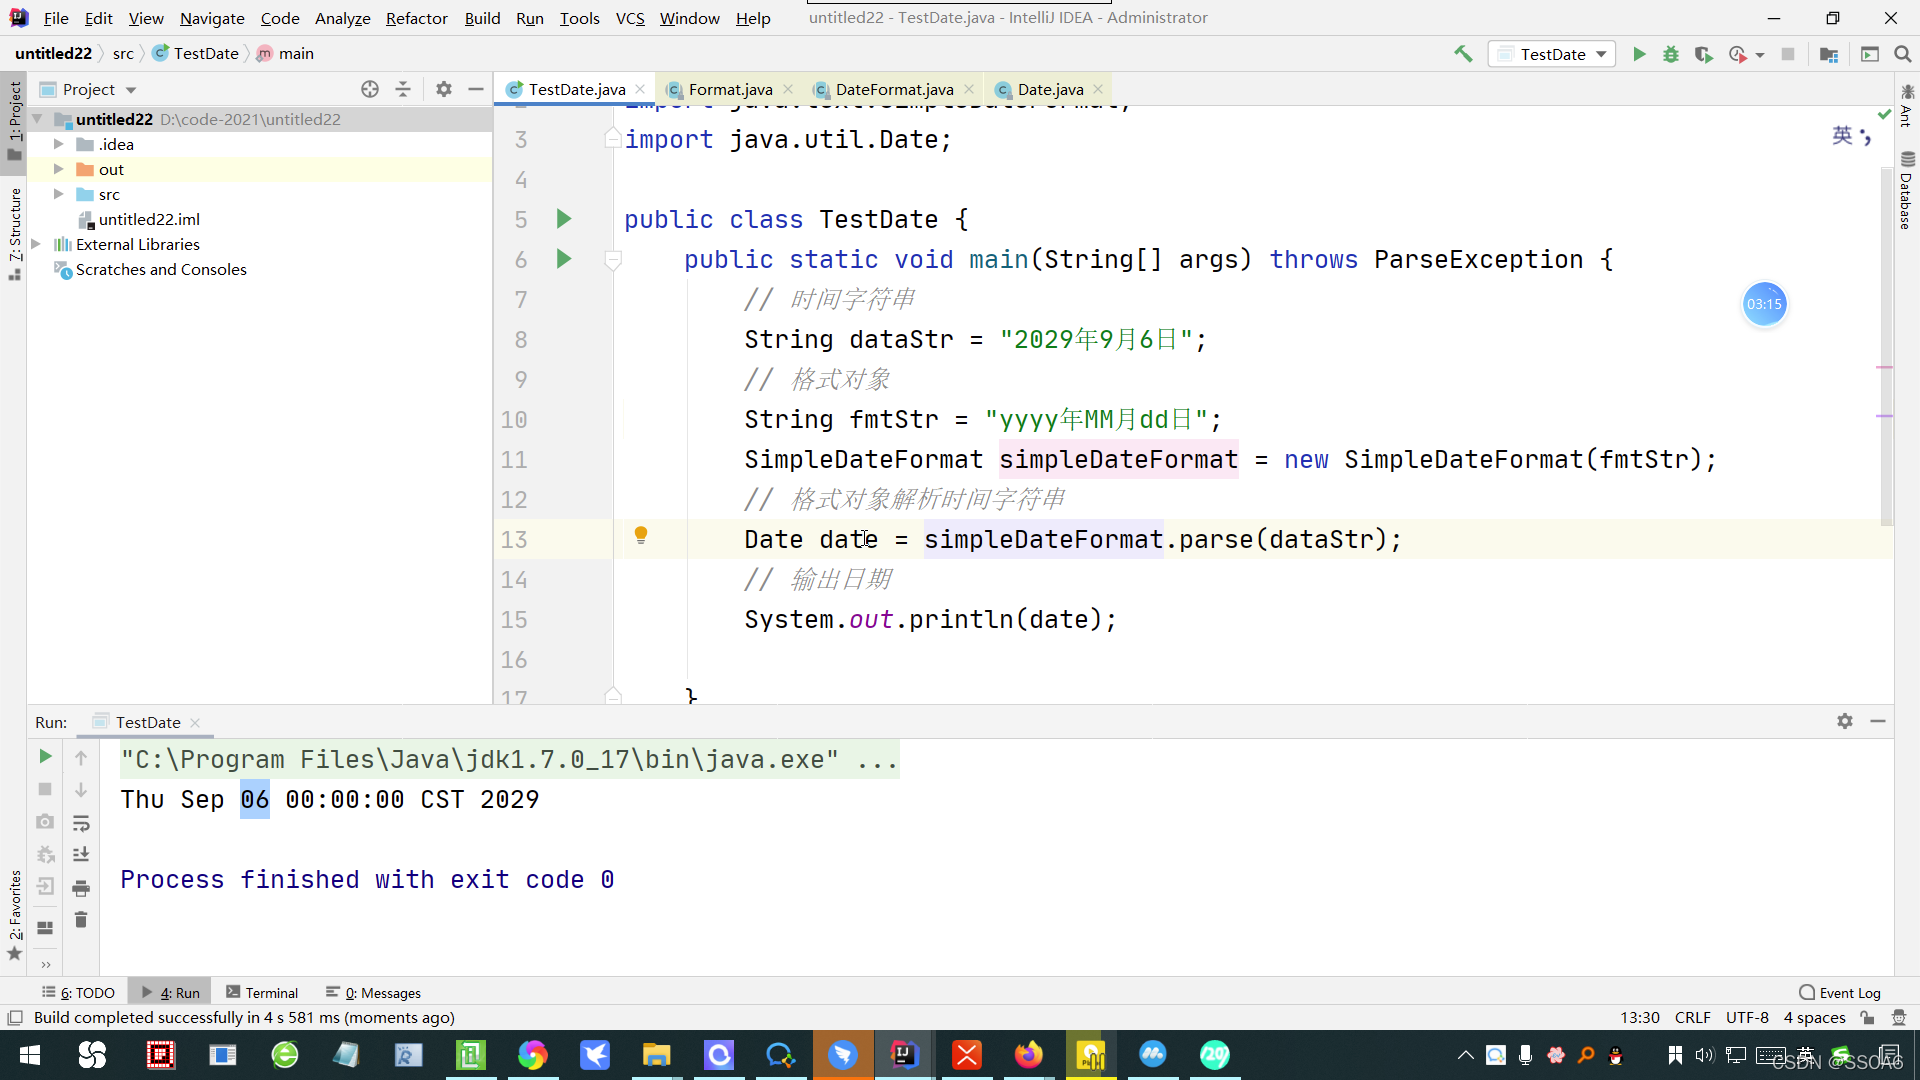Open the 0: Messages tool window
The width and height of the screenshot is (1920, 1080).
pyautogui.click(x=374, y=993)
